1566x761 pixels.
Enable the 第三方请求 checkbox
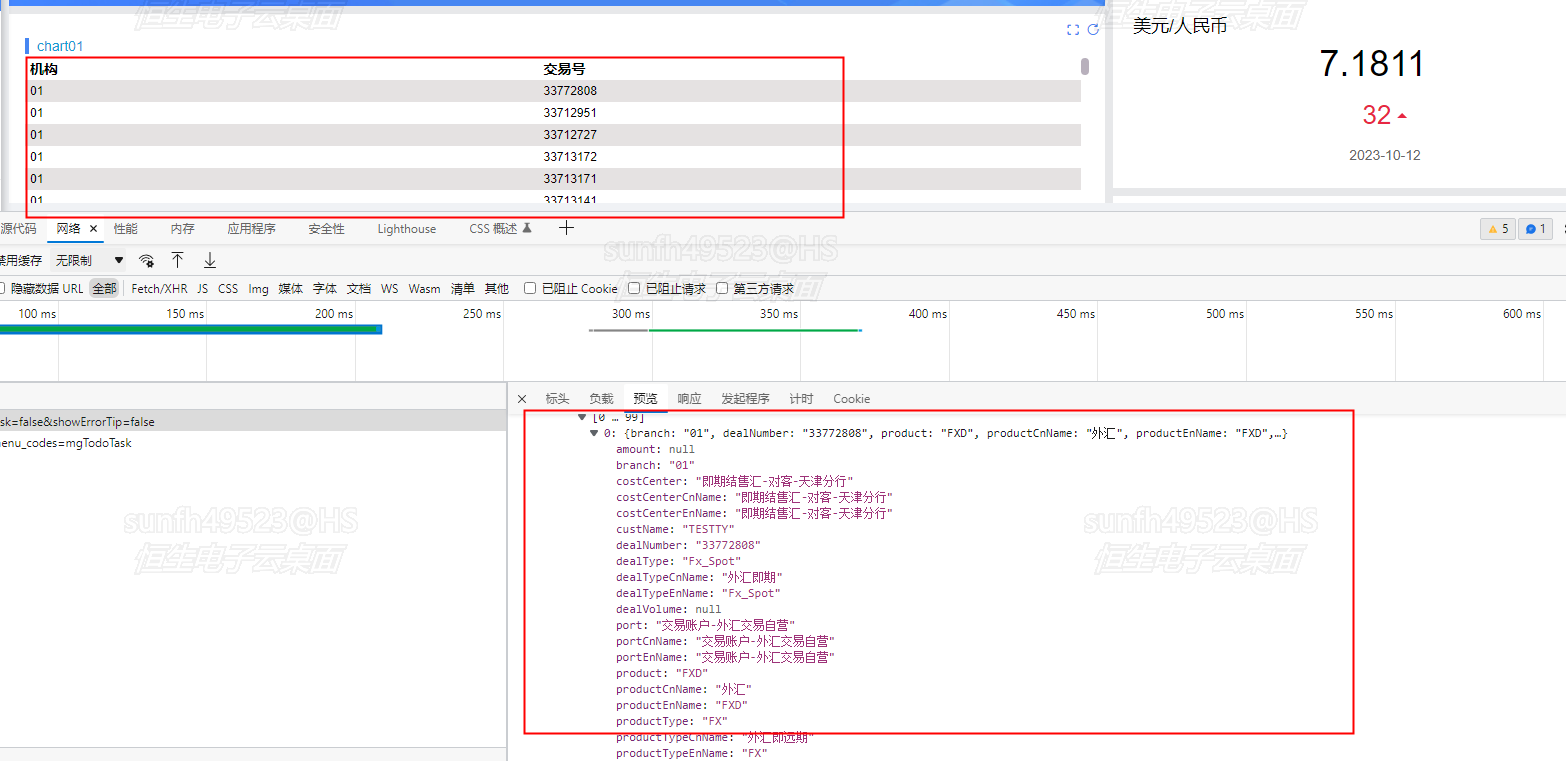point(722,288)
